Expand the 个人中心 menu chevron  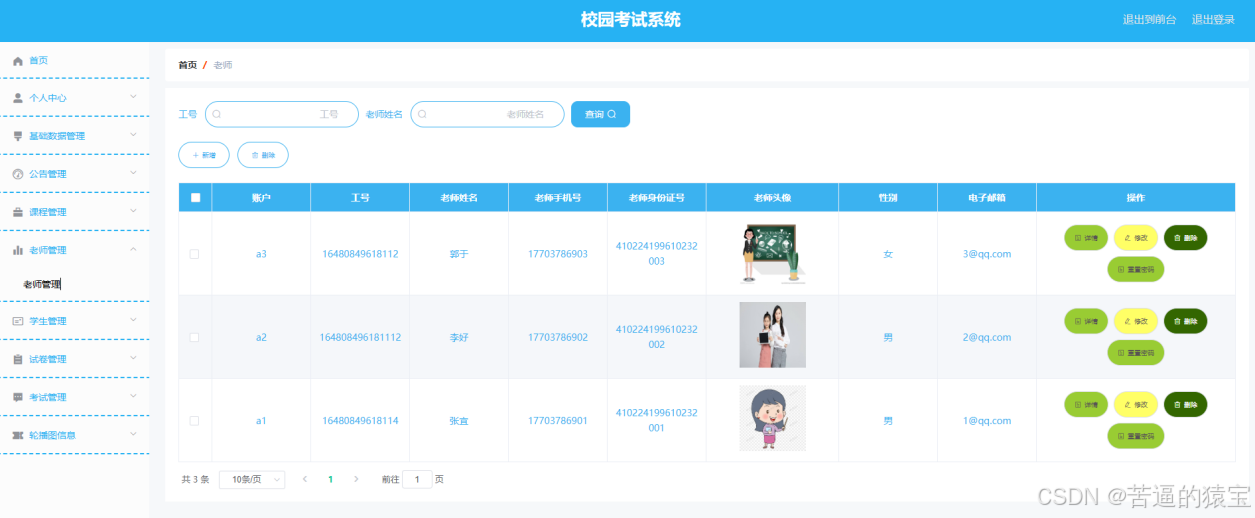(134, 97)
